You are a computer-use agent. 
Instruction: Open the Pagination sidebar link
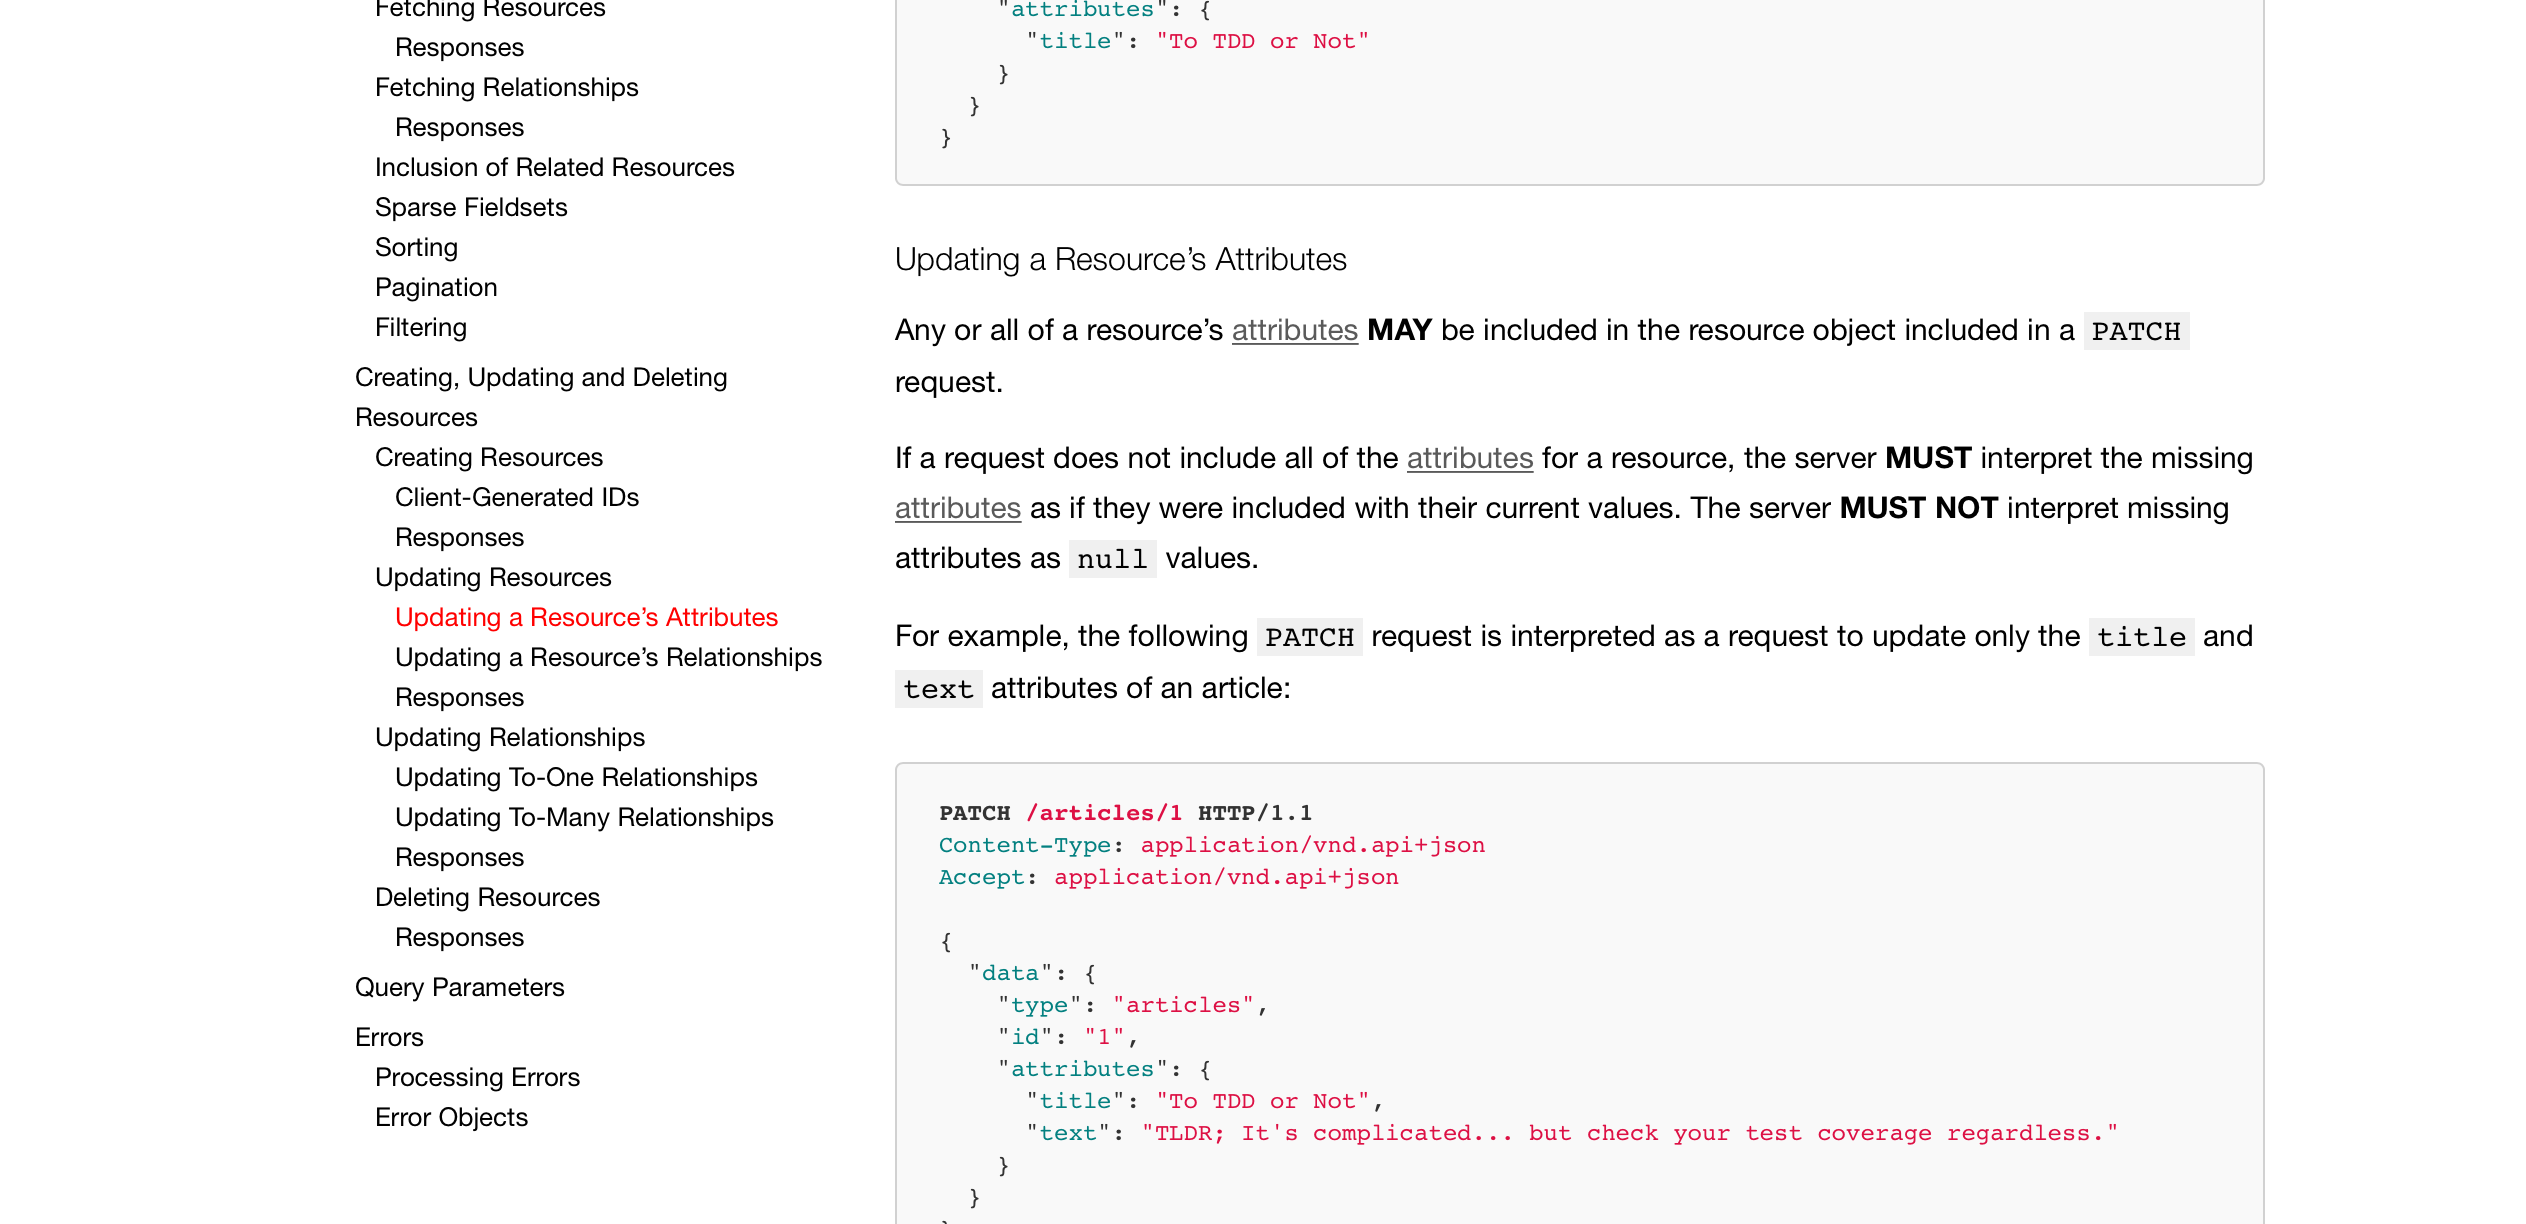click(x=436, y=287)
